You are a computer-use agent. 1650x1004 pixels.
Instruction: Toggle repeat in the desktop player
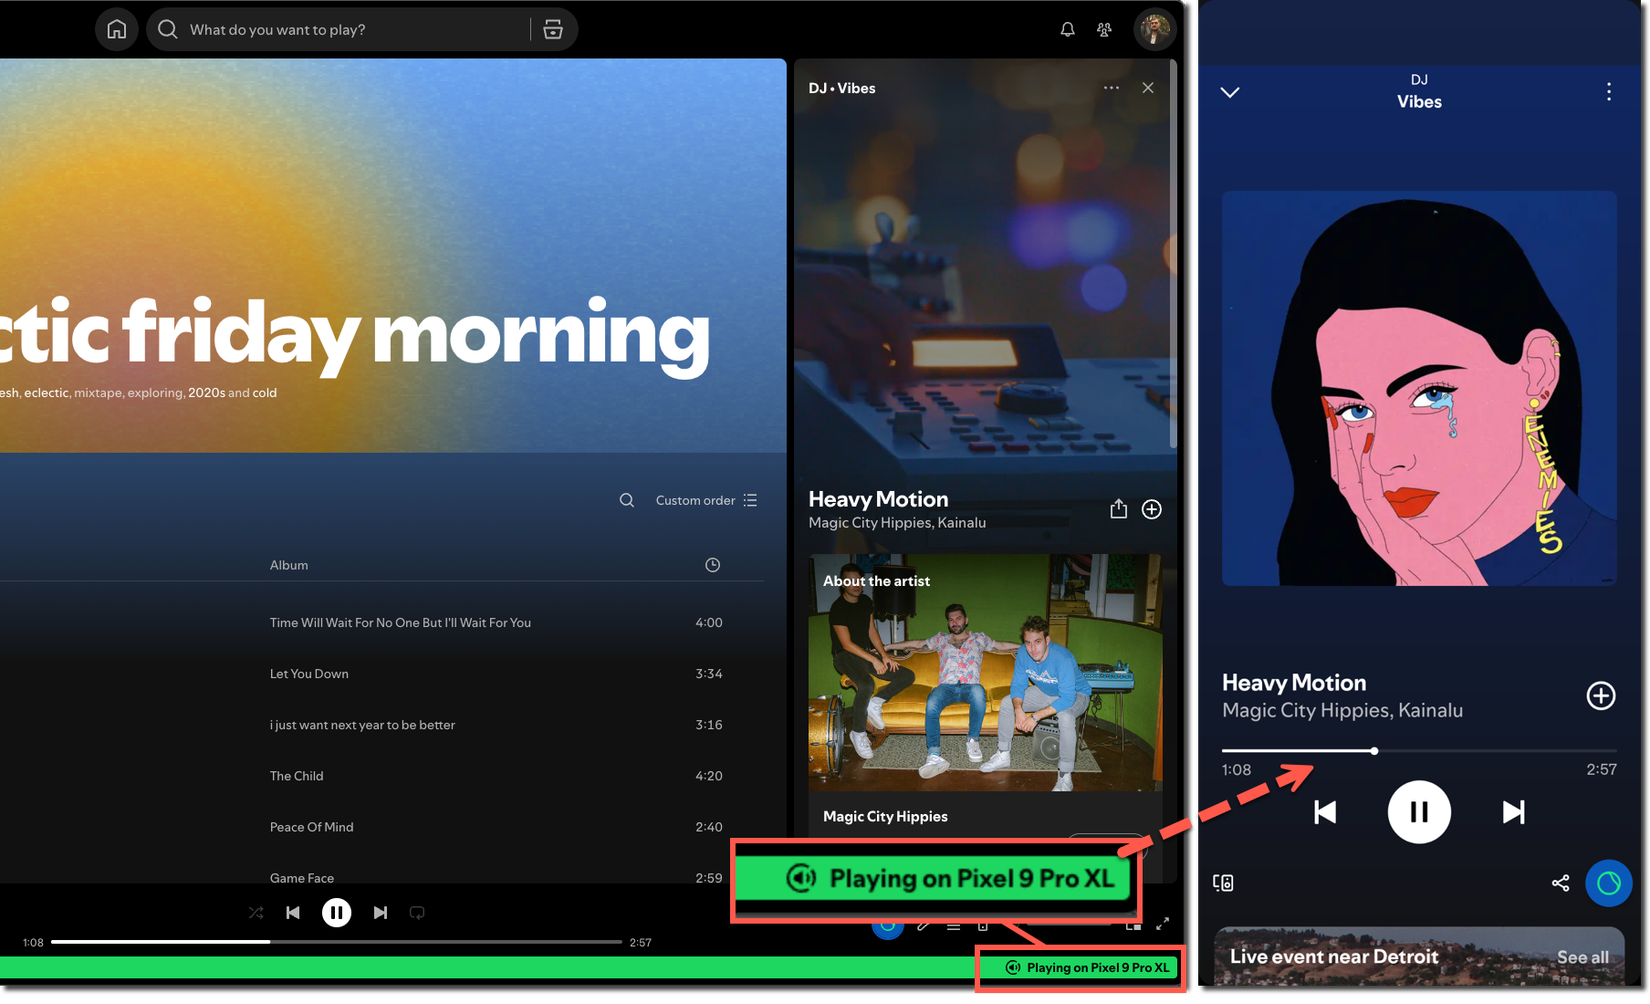(417, 912)
